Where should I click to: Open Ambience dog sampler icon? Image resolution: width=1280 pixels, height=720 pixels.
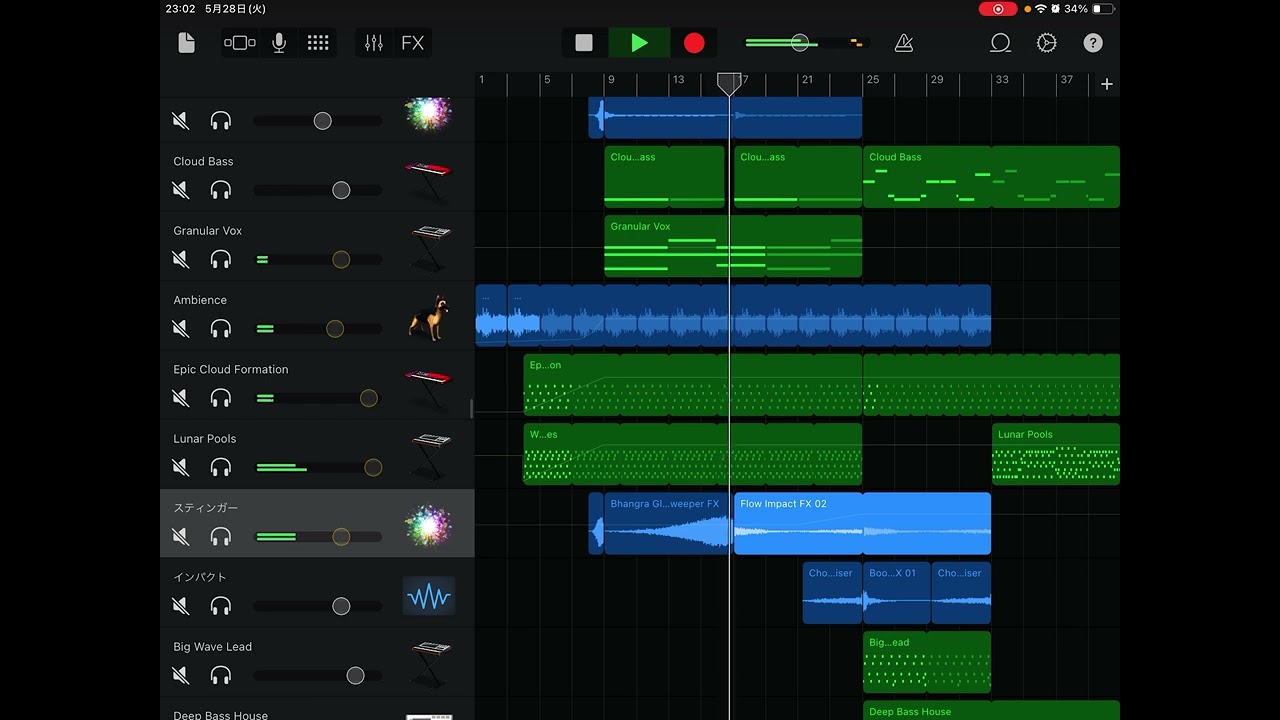click(x=428, y=318)
